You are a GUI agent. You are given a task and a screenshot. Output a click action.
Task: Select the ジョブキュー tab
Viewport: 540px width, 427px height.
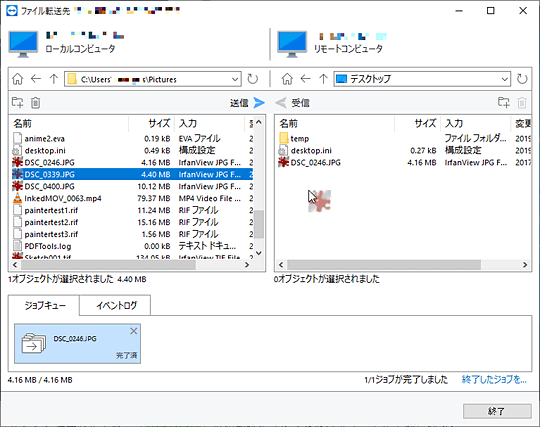pyautogui.click(x=44, y=305)
